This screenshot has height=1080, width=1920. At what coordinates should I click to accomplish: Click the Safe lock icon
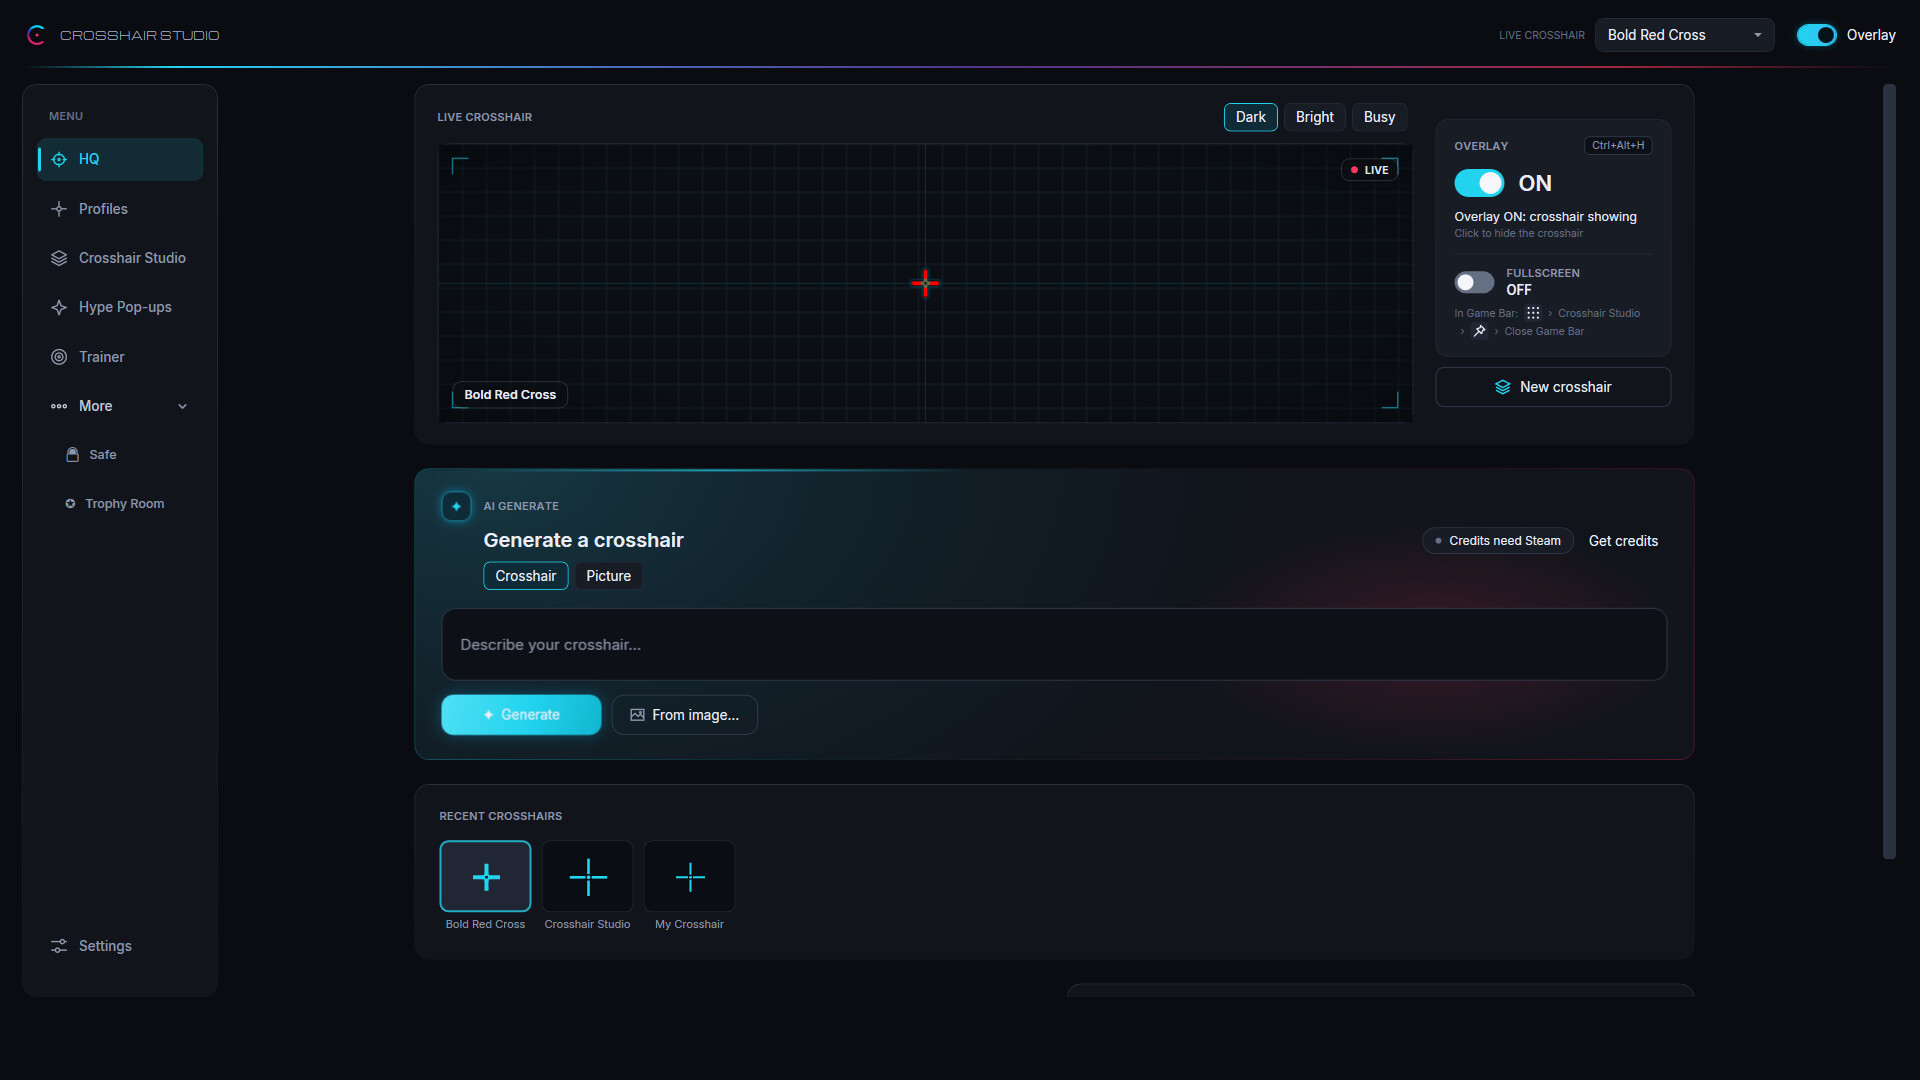72,455
